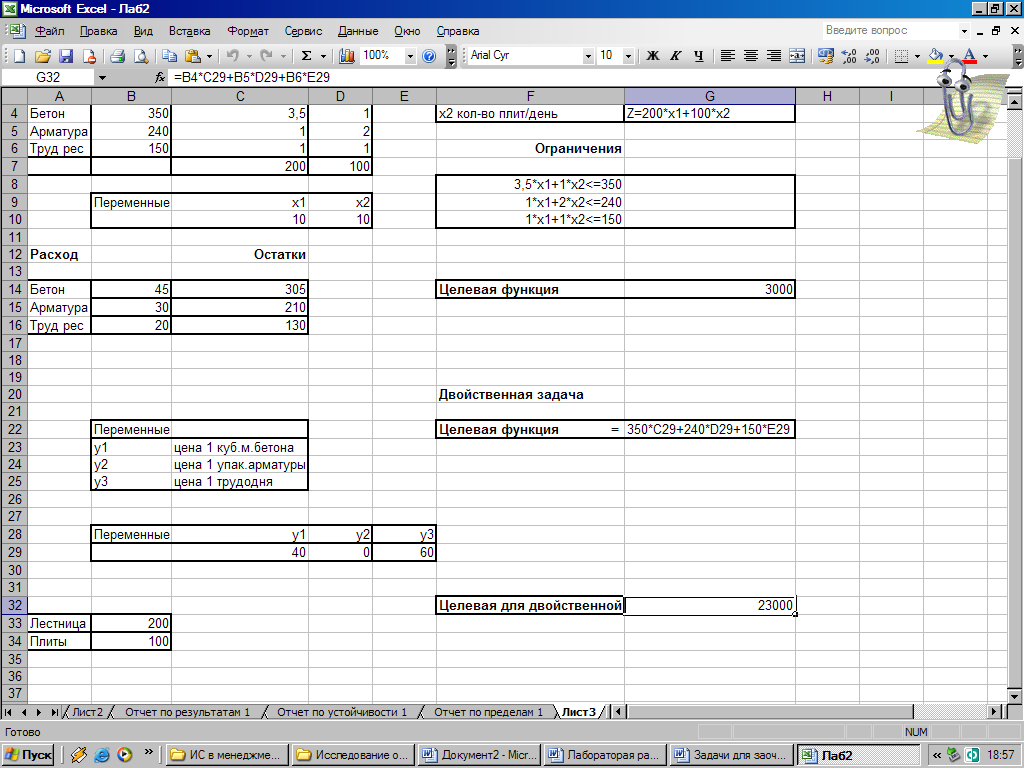Click the Open file folder icon
1024x768 pixels.
tap(42, 56)
